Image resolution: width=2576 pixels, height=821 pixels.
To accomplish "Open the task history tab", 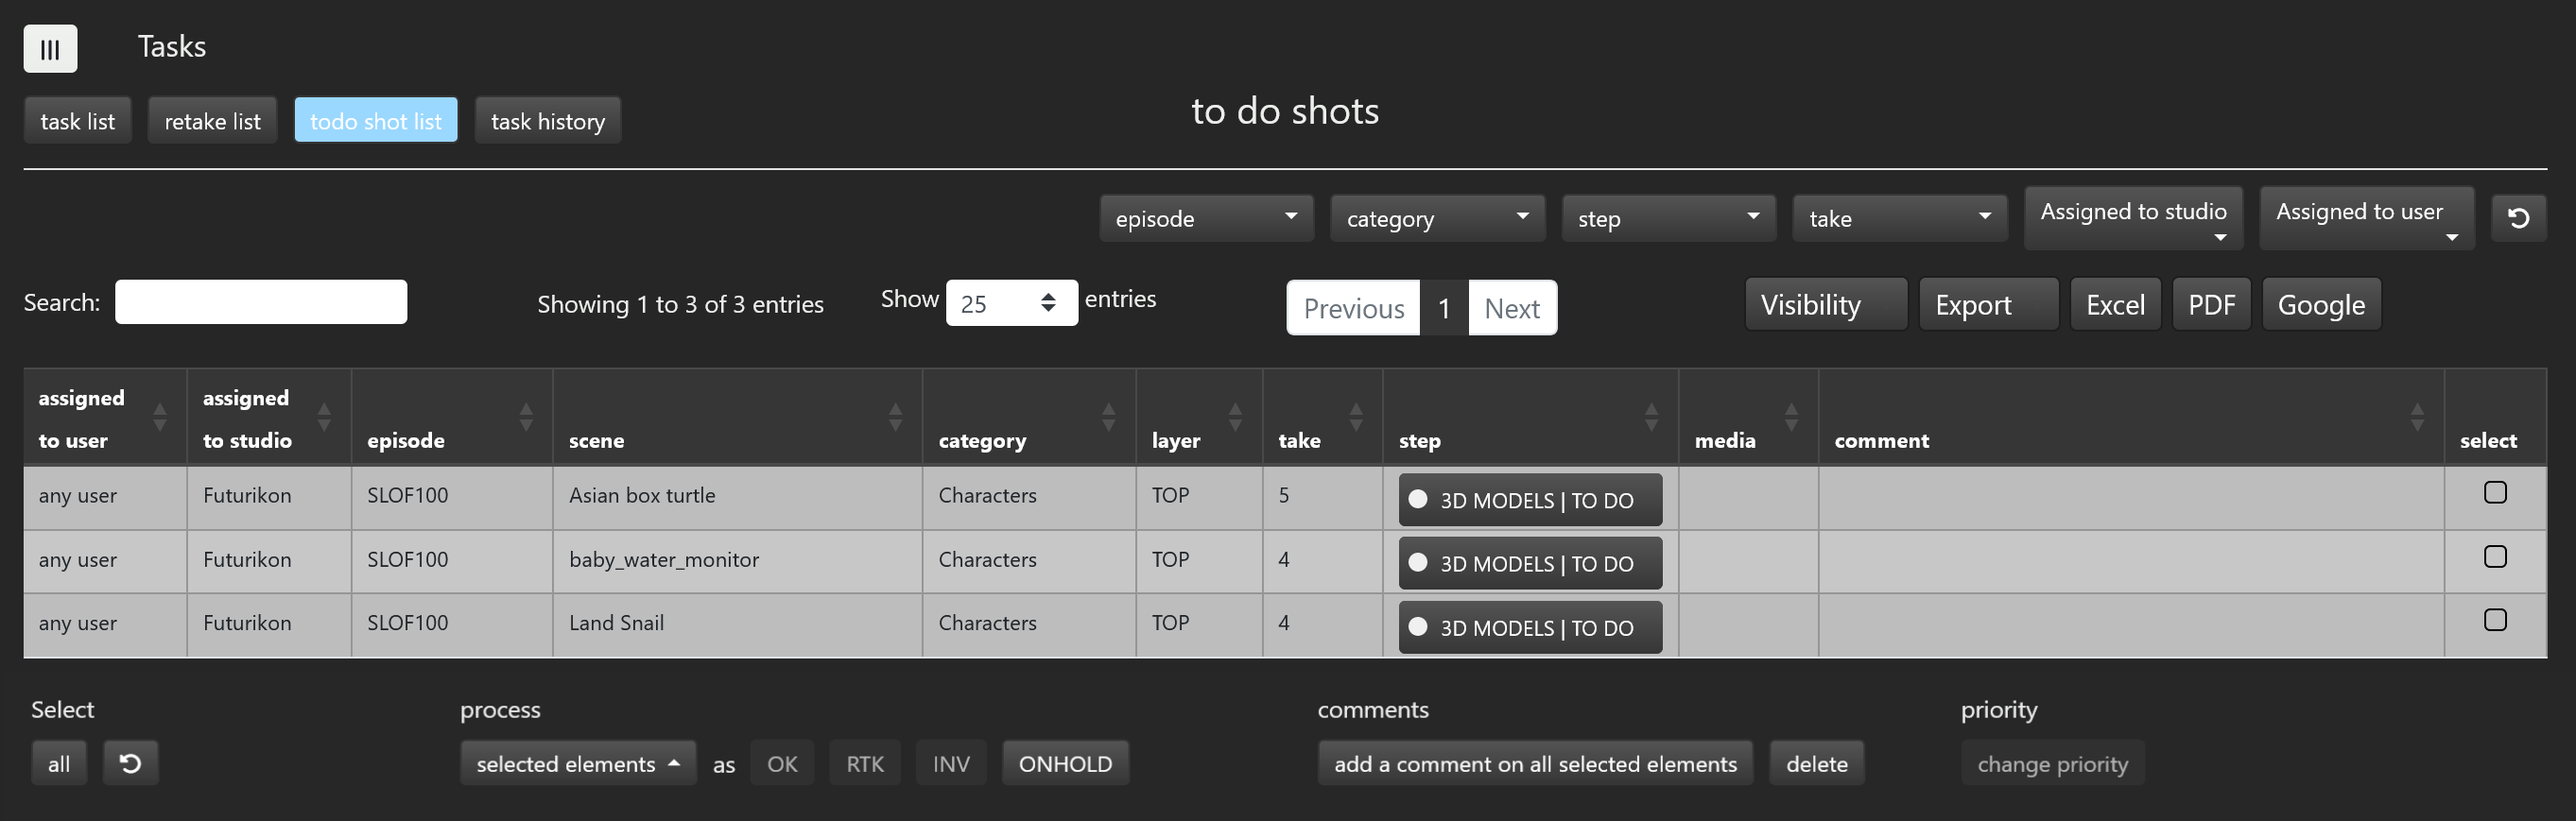I will (x=547, y=121).
